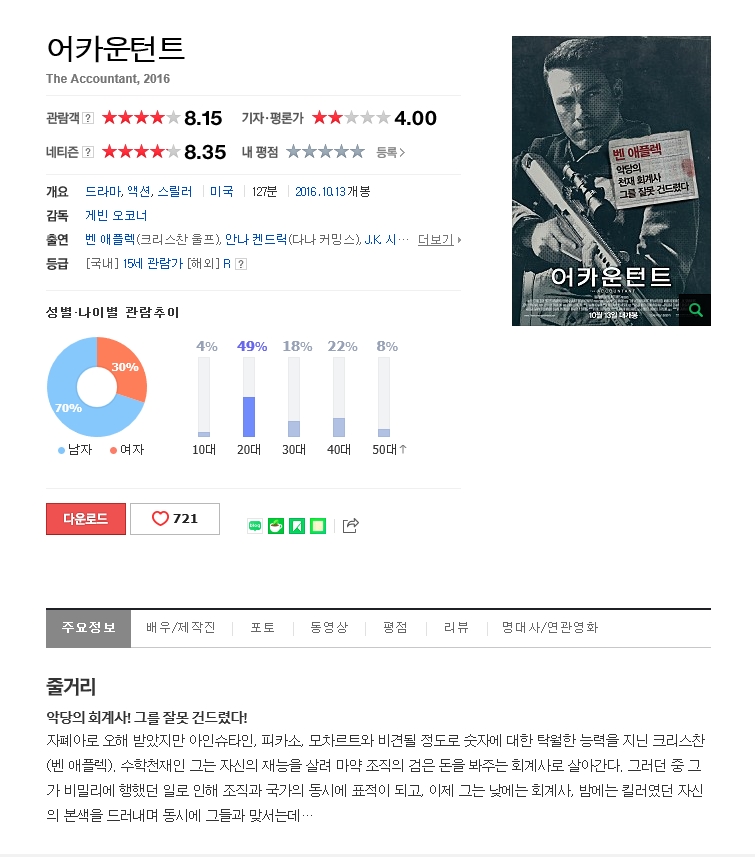Click help icon beside the R rating

(x=241, y=264)
